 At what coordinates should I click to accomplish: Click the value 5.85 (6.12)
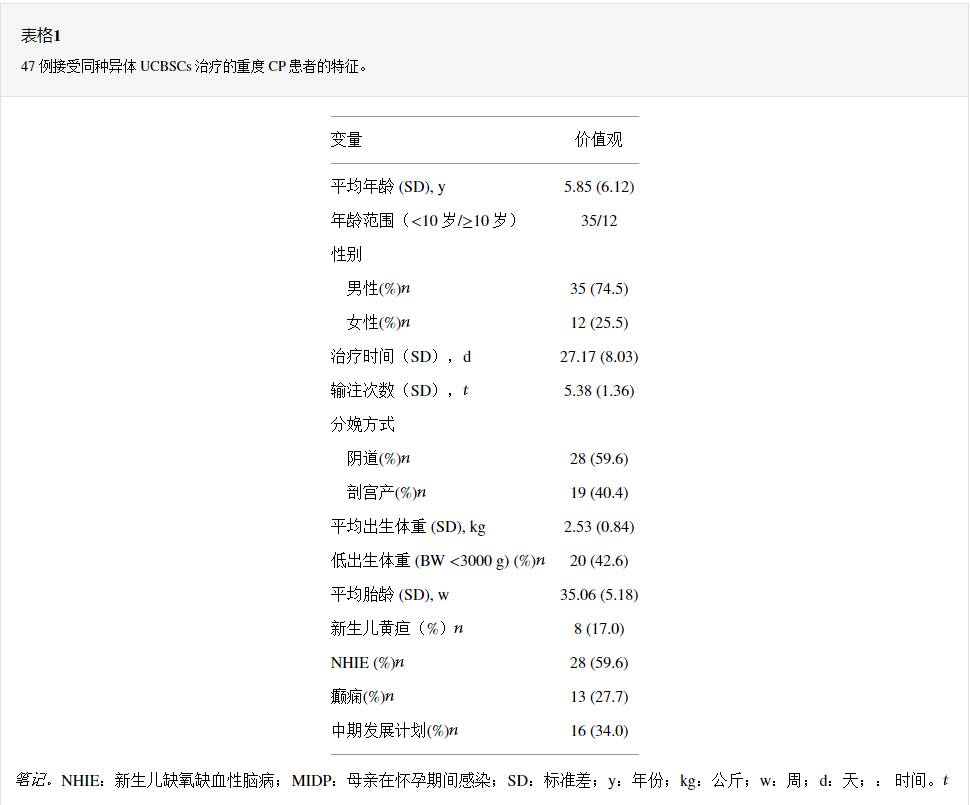pyautogui.click(x=598, y=187)
